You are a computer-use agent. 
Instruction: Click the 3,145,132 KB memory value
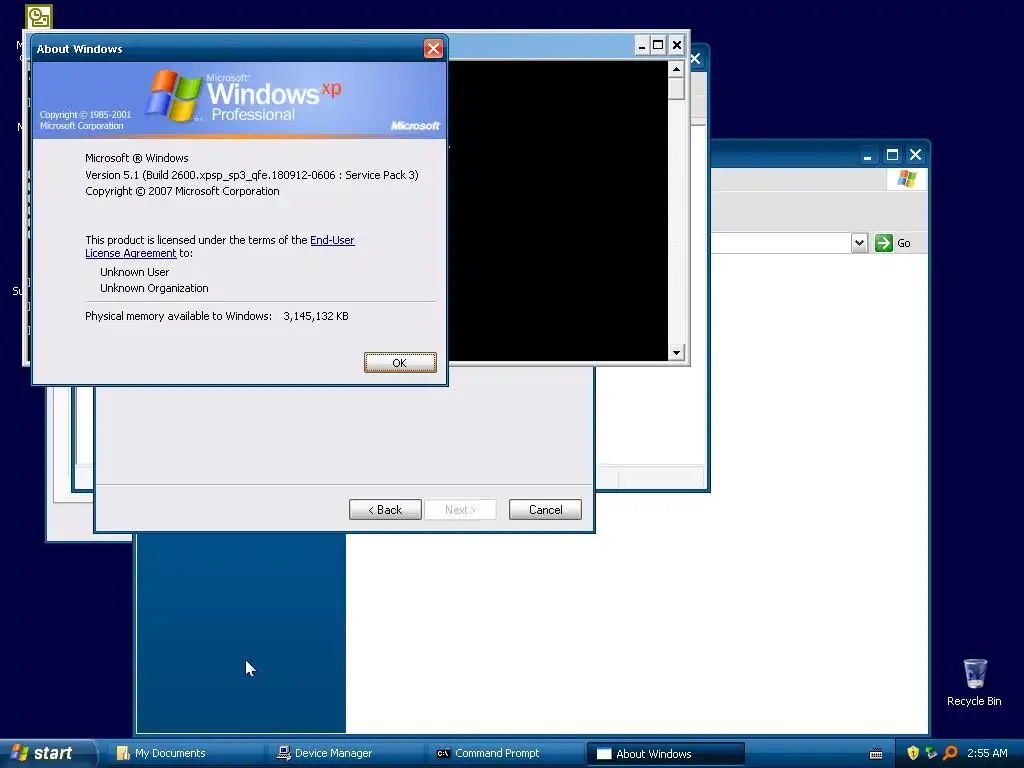coord(316,316)
